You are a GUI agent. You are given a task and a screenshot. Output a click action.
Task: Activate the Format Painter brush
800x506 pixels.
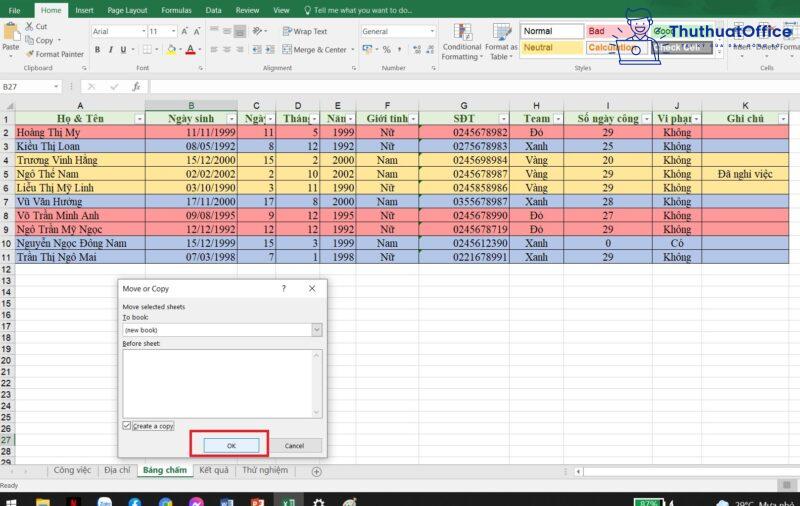point(30,54)
